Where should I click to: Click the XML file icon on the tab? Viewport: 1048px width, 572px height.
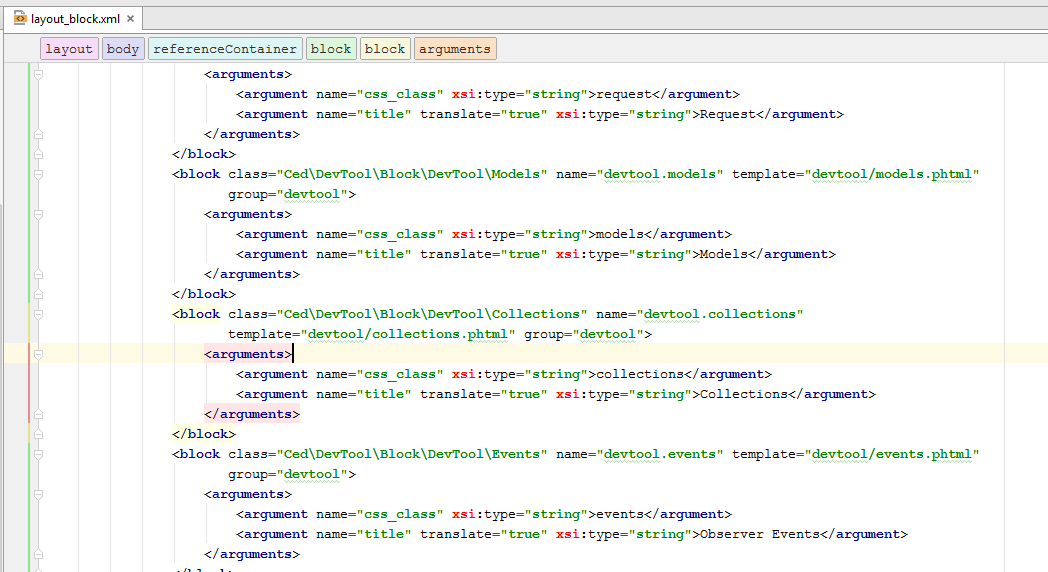20,18
